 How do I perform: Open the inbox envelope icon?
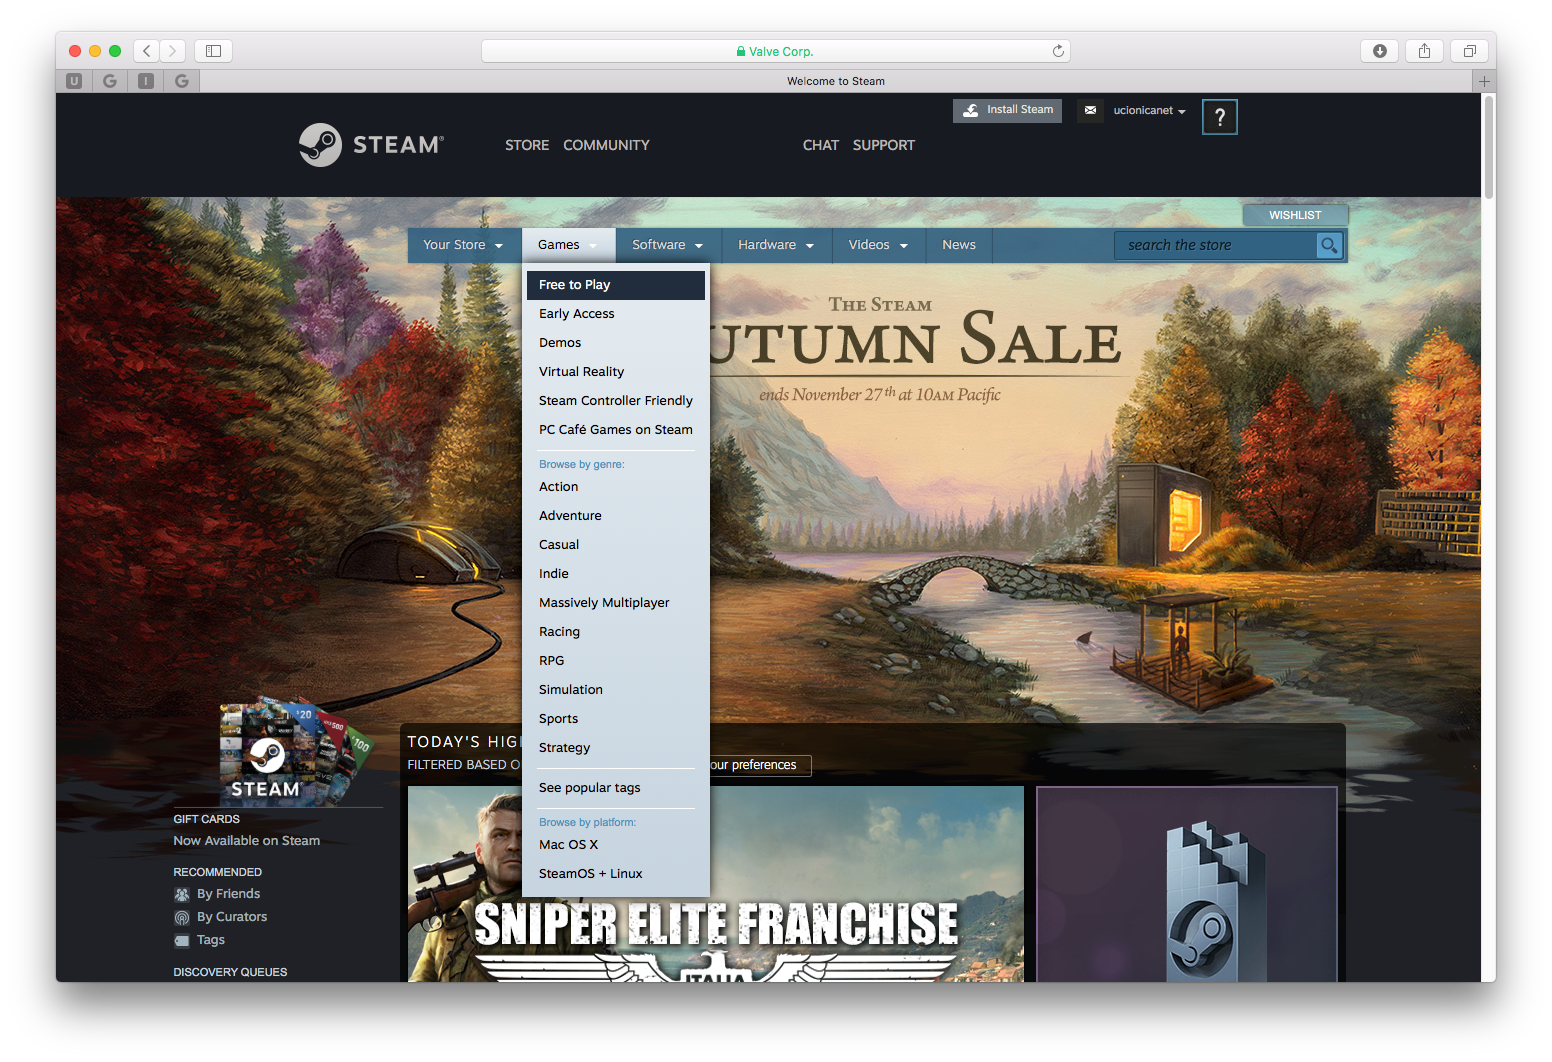point(1090,110)
